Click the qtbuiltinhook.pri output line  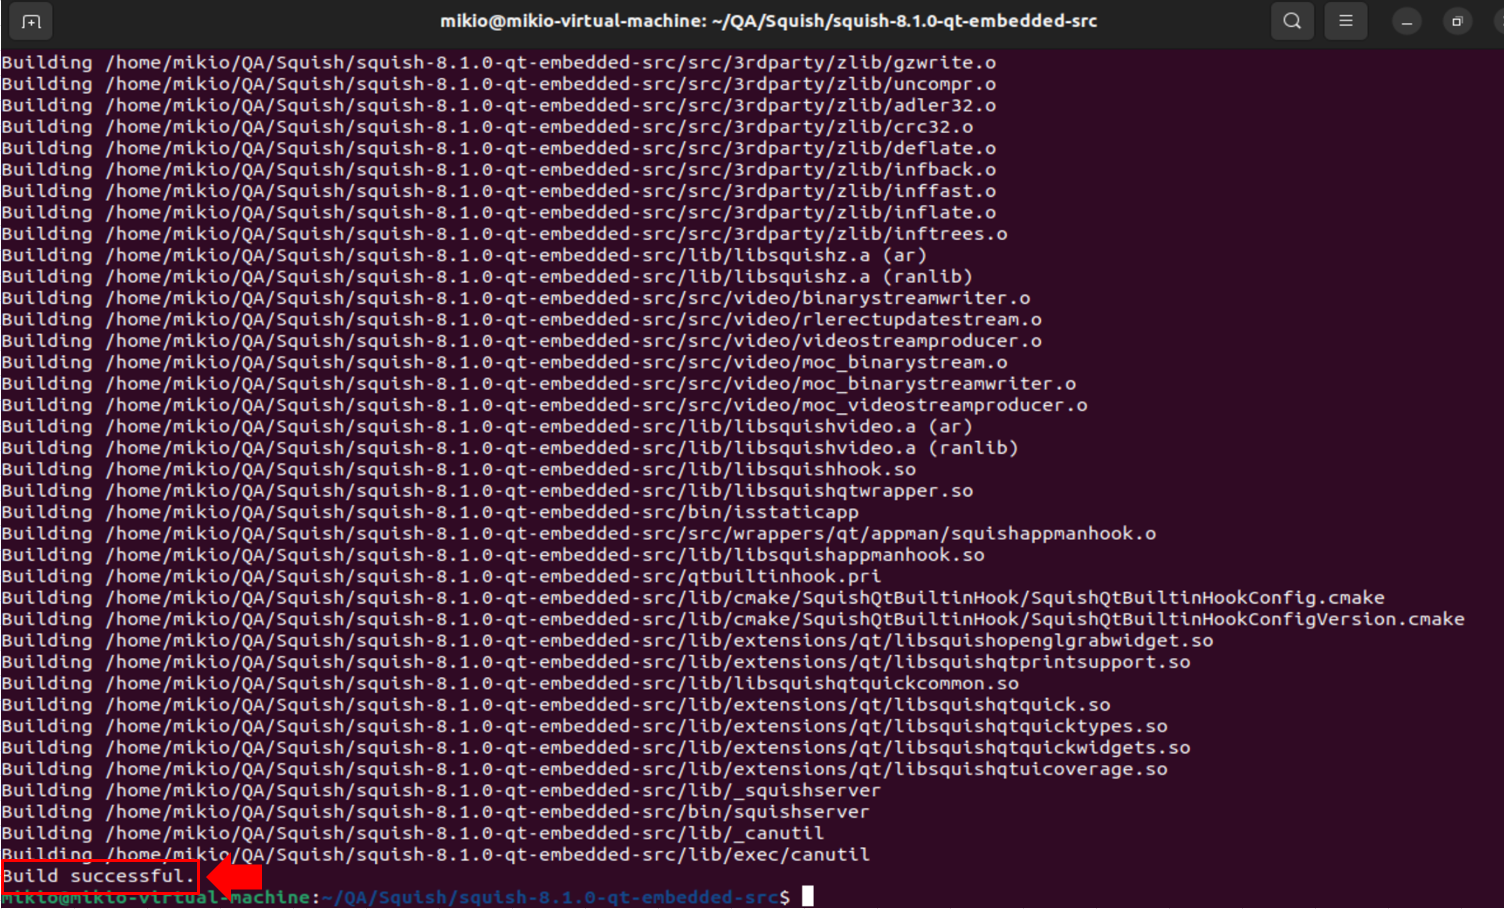pos(441,576)
